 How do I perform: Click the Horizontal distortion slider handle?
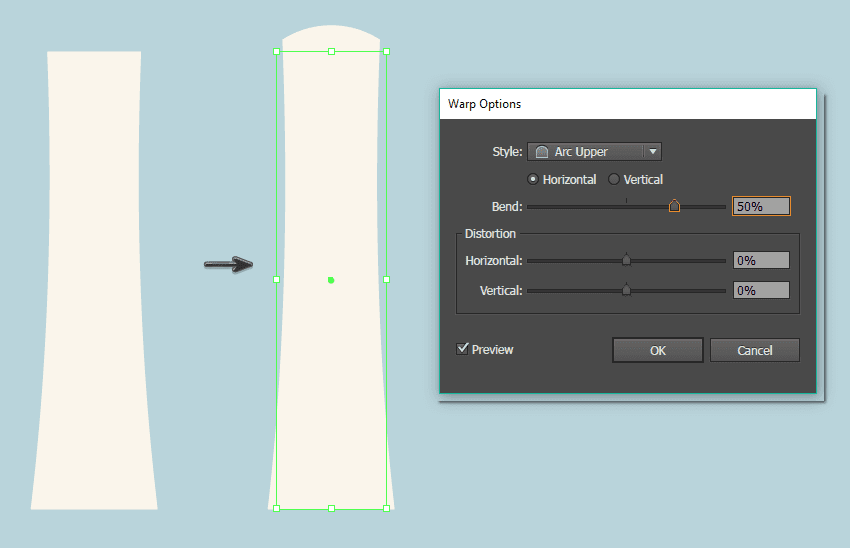(x=626, y=260)
